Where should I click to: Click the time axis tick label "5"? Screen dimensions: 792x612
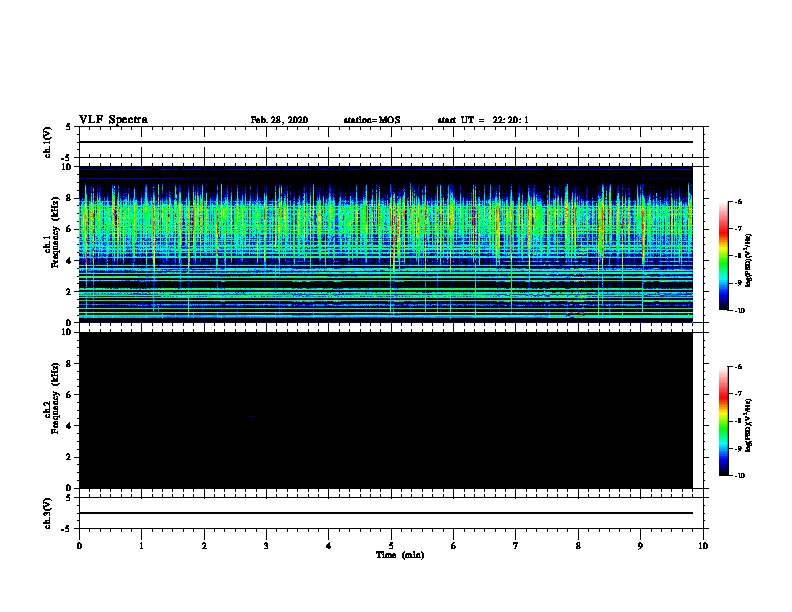pos(391,546)
